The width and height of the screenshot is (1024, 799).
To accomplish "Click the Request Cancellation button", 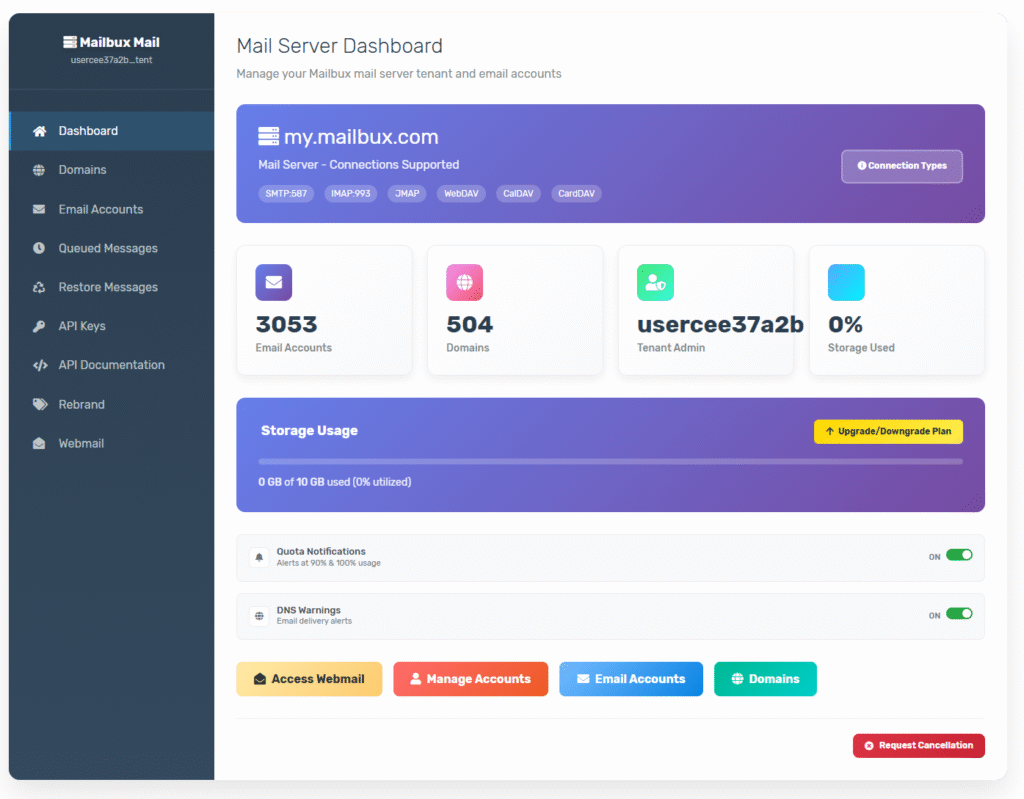I will (918, 745).
